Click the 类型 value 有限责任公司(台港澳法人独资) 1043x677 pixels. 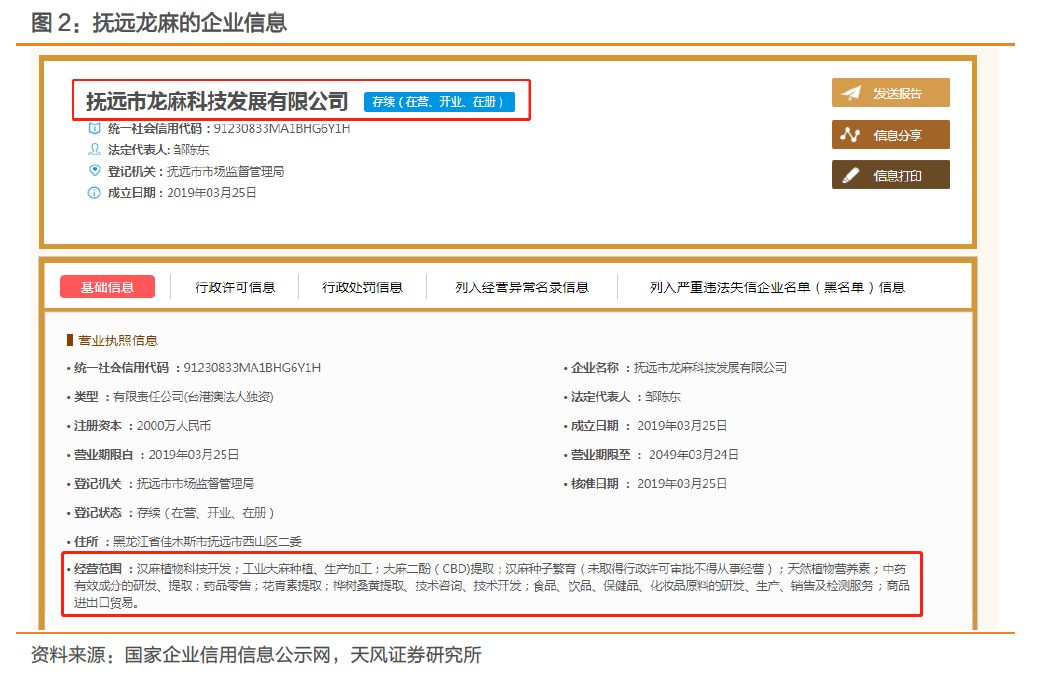pyautogui.click(x=193, y=397)
